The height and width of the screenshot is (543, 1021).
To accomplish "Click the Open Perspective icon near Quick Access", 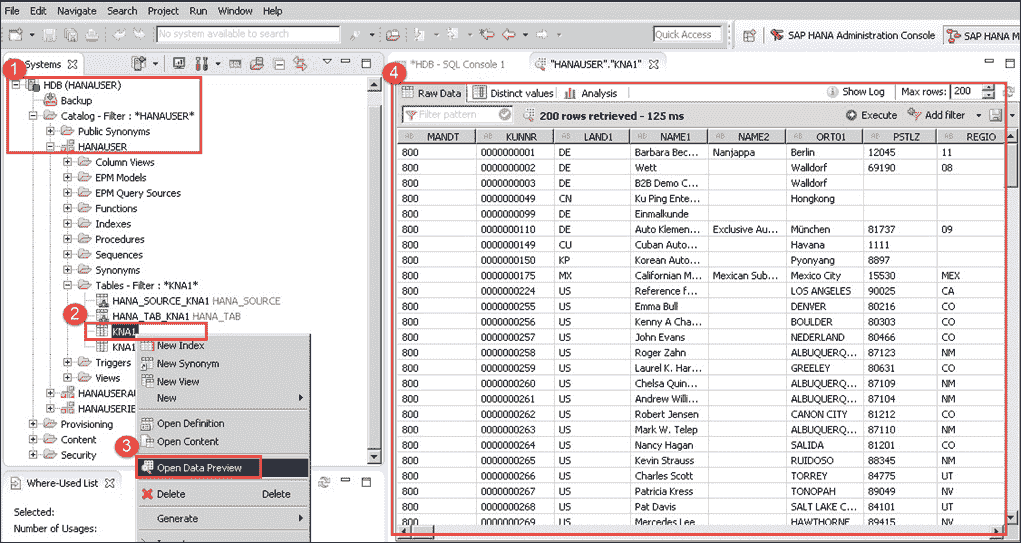I will pyautogui.click(x=750, y=35).
